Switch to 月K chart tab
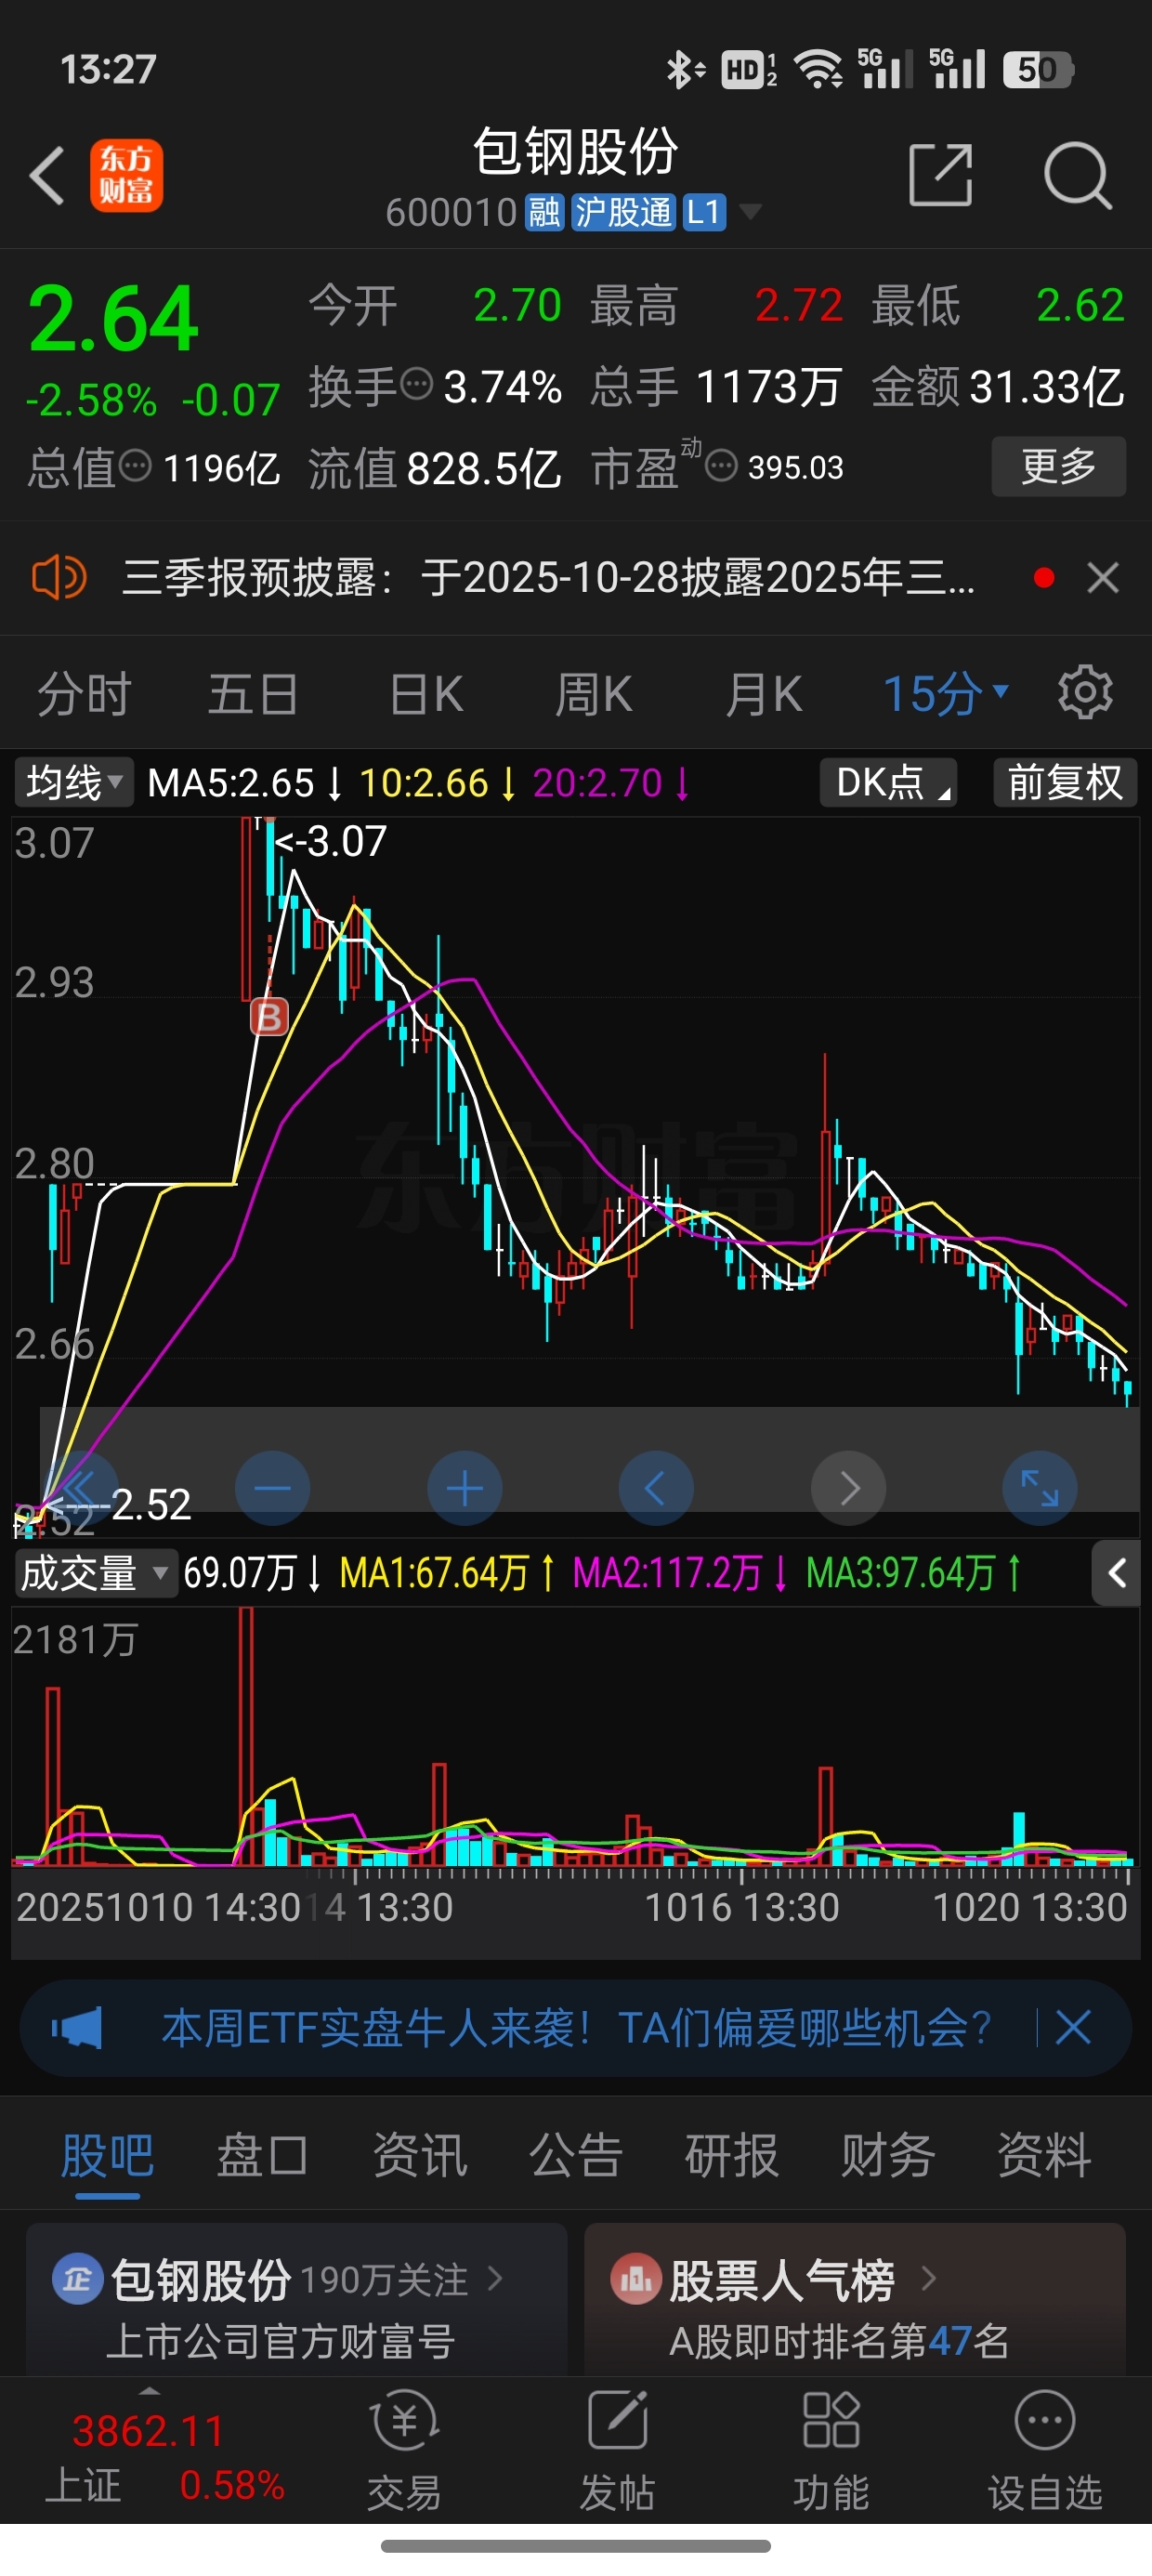This screenshot has height=2576, width=1152. pos(764,693)
